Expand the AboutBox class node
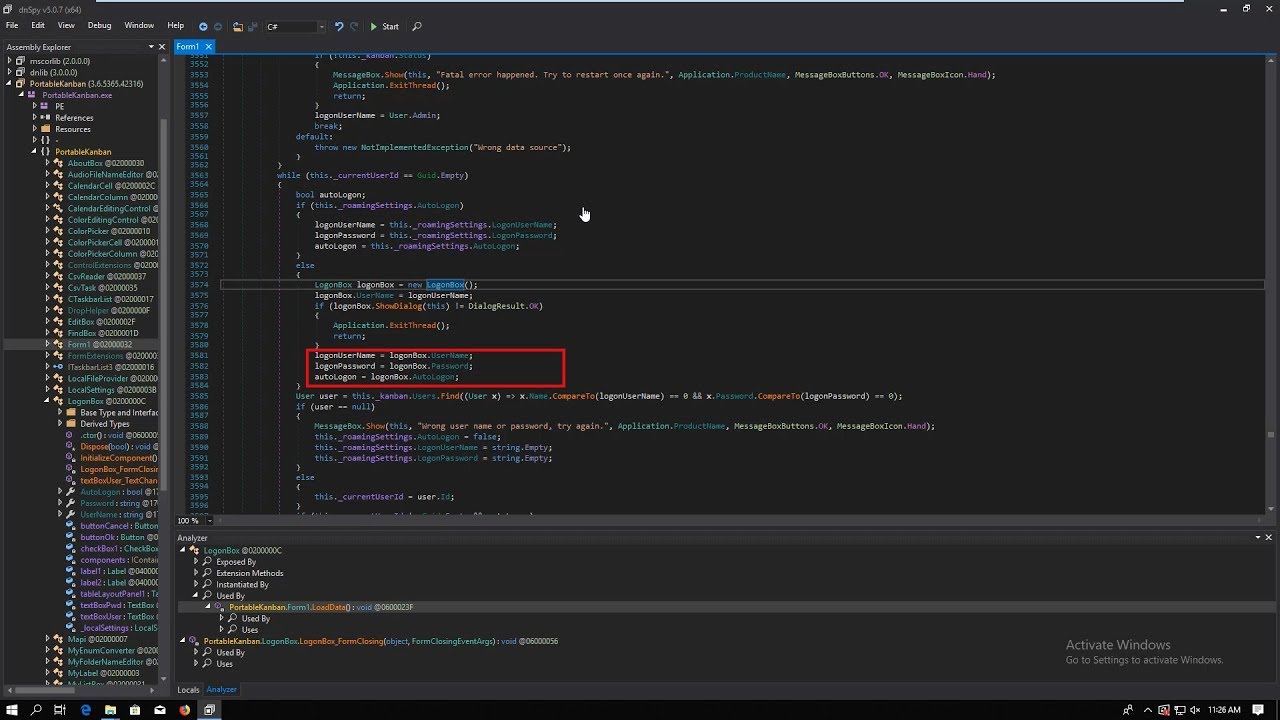 pos(47,163)
